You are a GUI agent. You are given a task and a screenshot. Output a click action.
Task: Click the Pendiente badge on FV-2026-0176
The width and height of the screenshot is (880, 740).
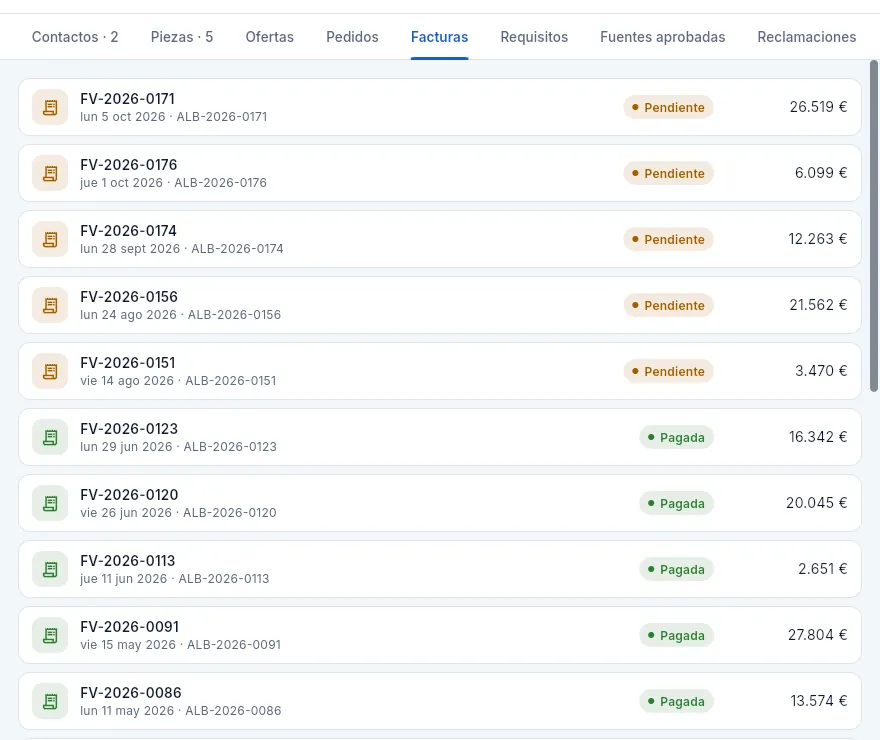(668, 173)
